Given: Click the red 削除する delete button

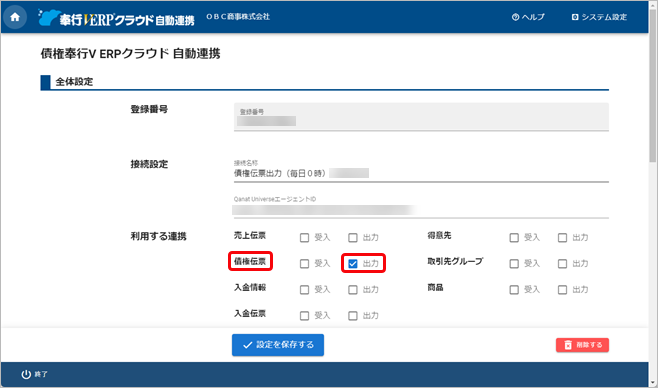Looking at the screenshot, I should tap(582, 345).
